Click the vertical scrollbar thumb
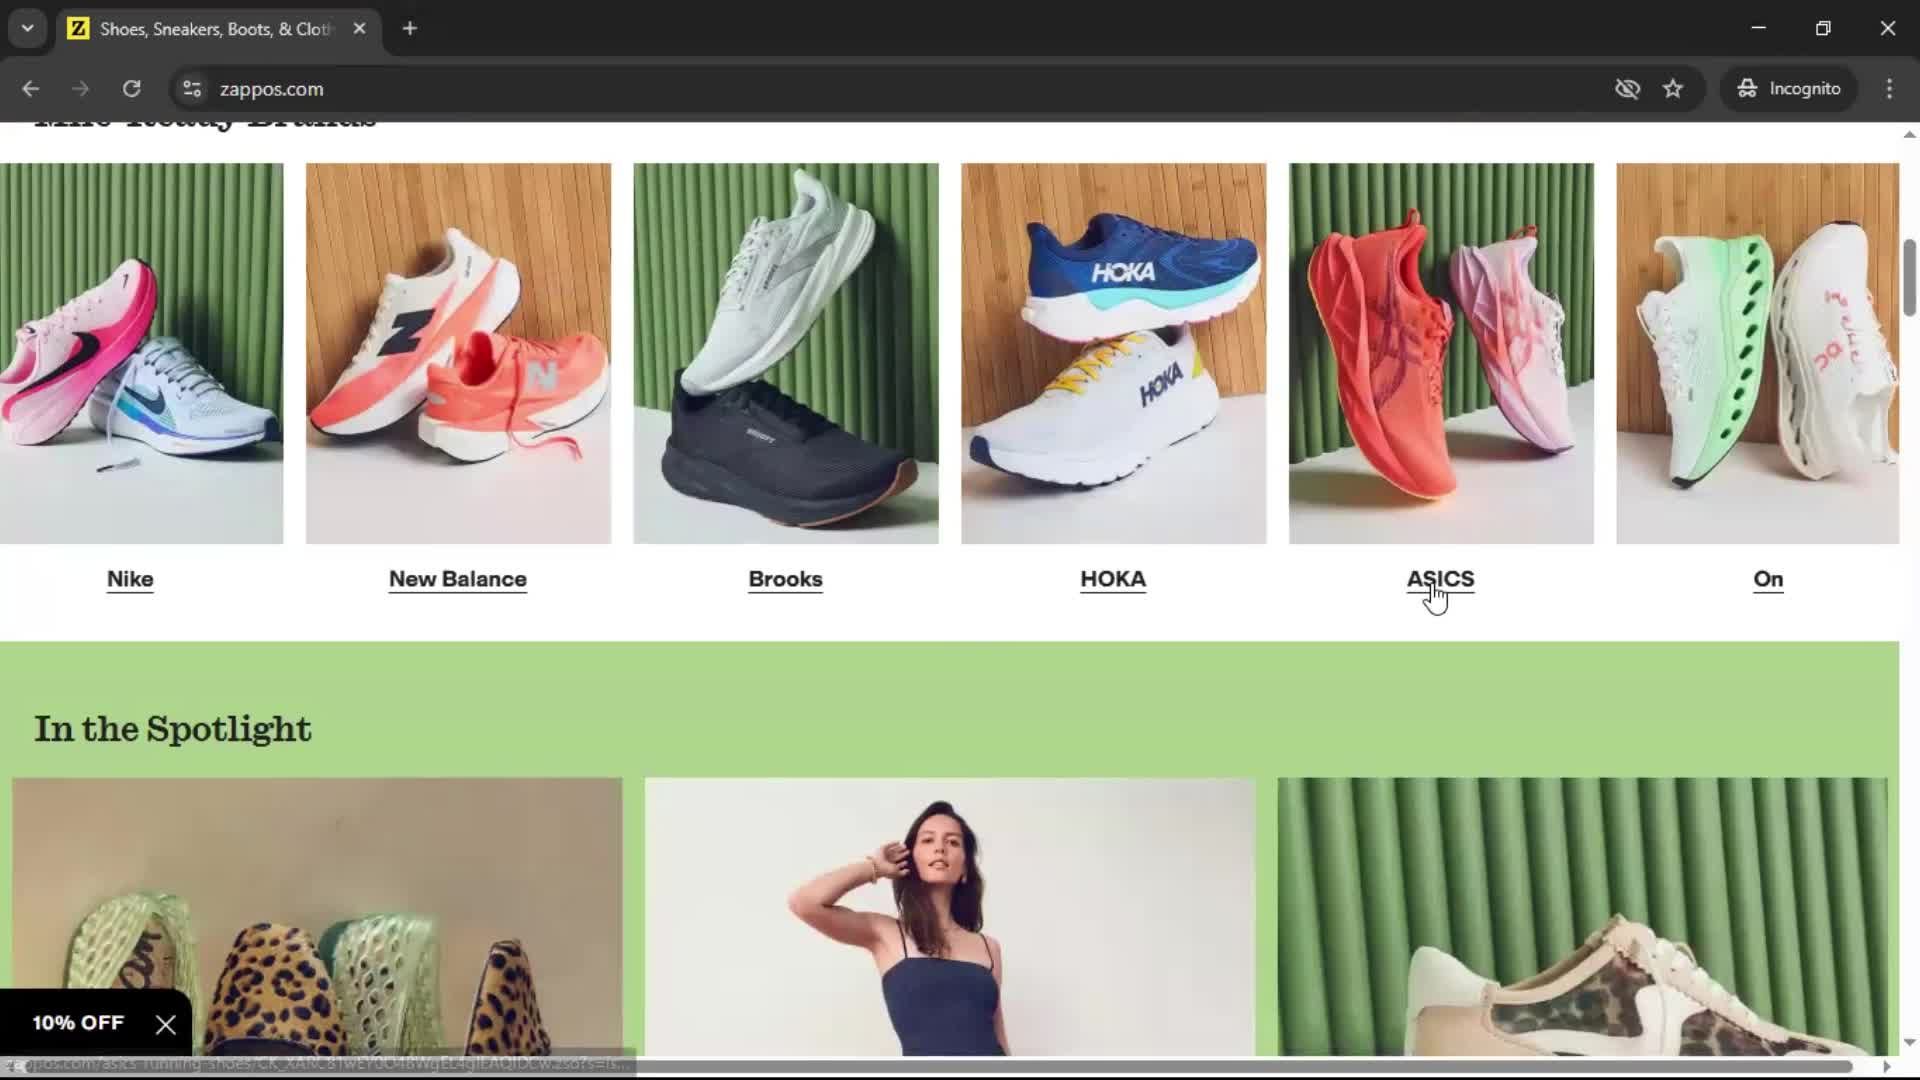This screenshot has width=1920, height=1080. click(x=1909, y=277)
